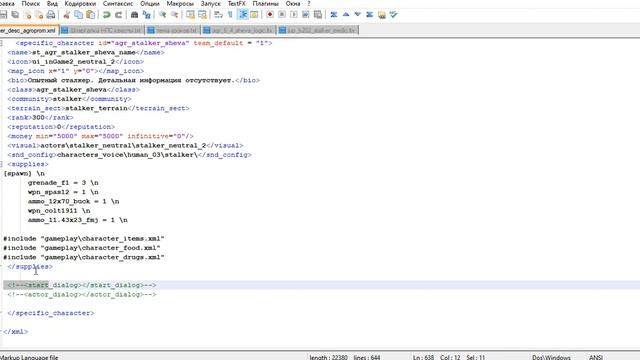The height and width of the screenshot is (360, 640).
Task: Select the agroprom.xml document tab
Action: tap(29, 30)
